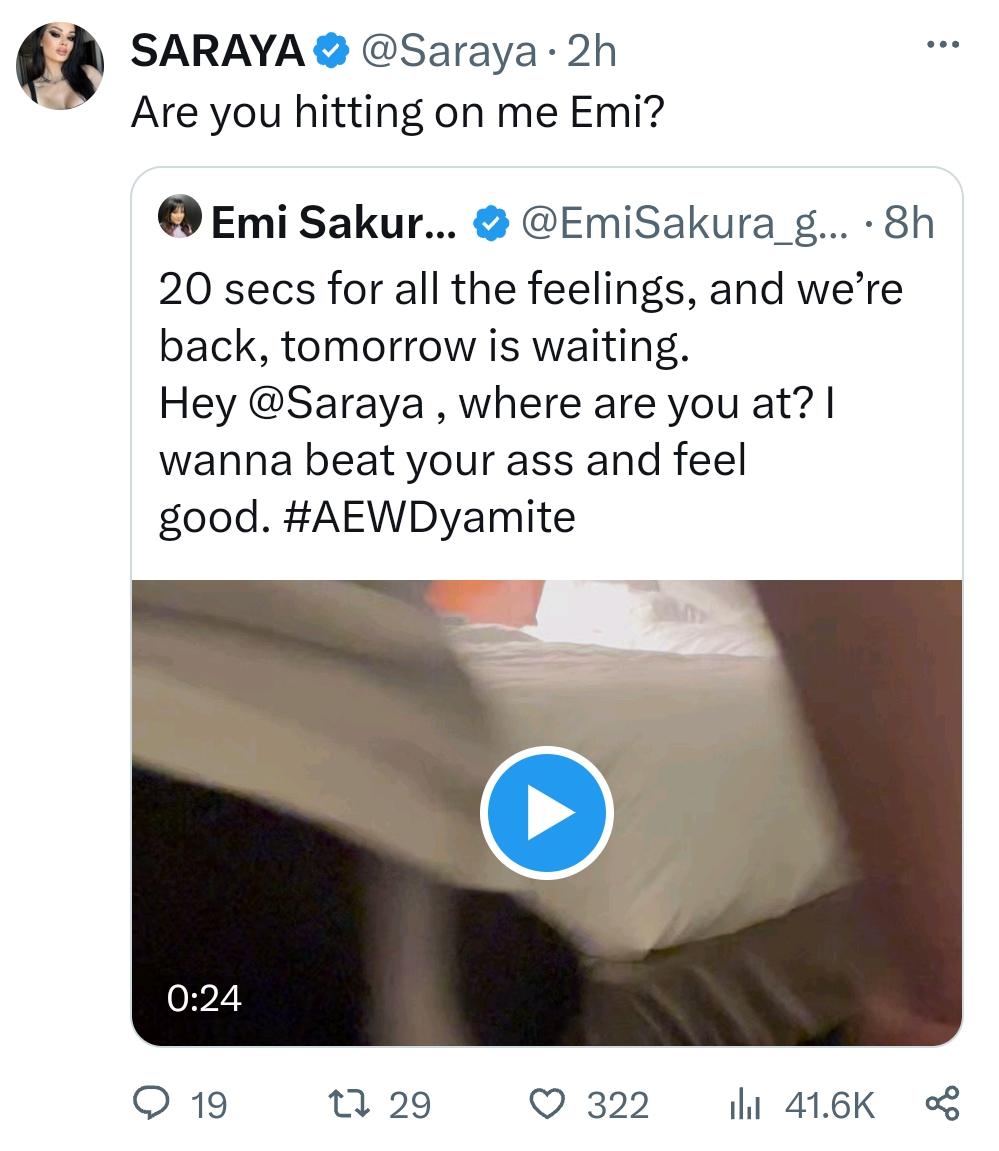Play the quoted tweet video
999x1151 pixels.
pyautogui.click(x=547, y=813)
